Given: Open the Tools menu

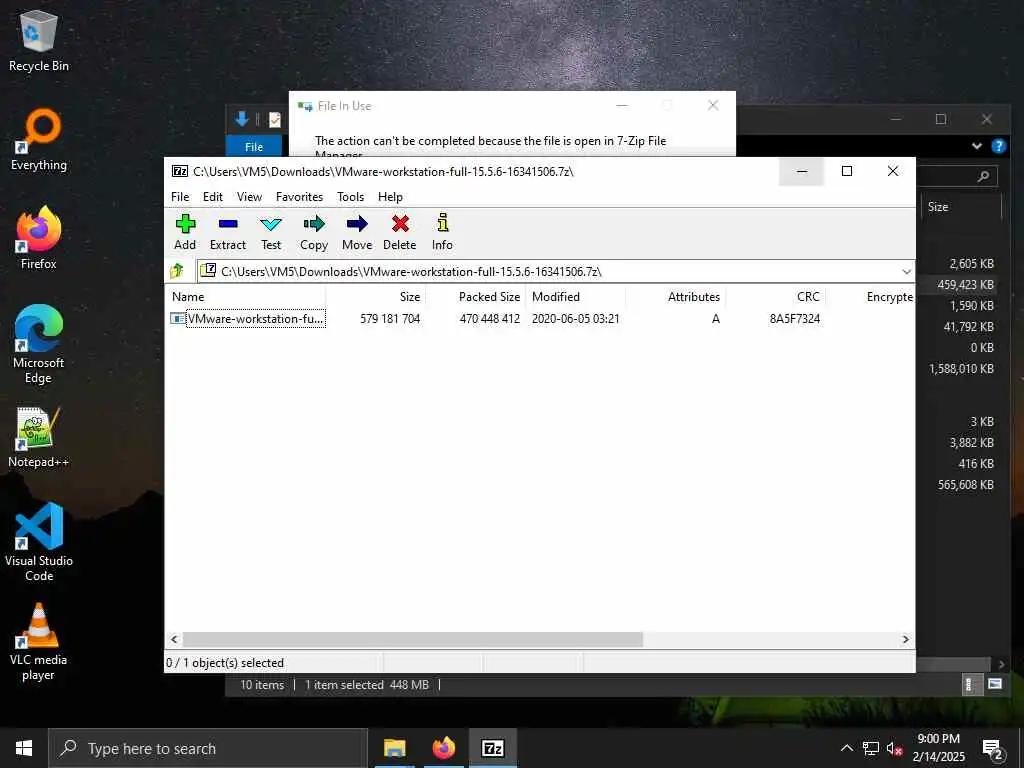Looking at the screenshot, I should pos(351,197).
